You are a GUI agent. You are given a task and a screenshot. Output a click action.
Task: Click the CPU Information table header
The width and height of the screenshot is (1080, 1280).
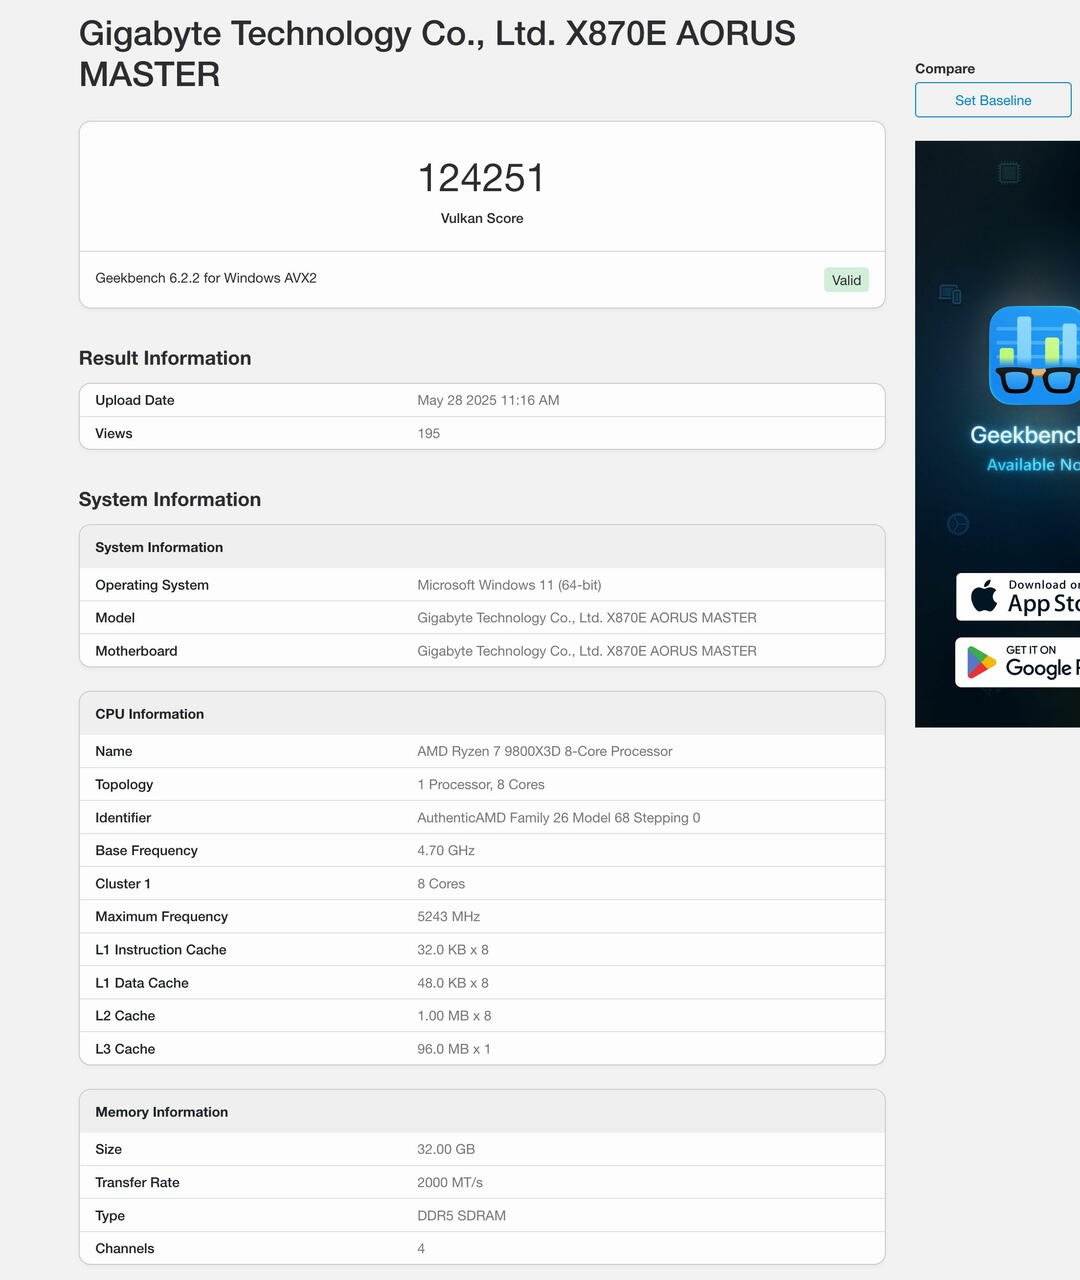pyautogui.click(x=482, y=714)
